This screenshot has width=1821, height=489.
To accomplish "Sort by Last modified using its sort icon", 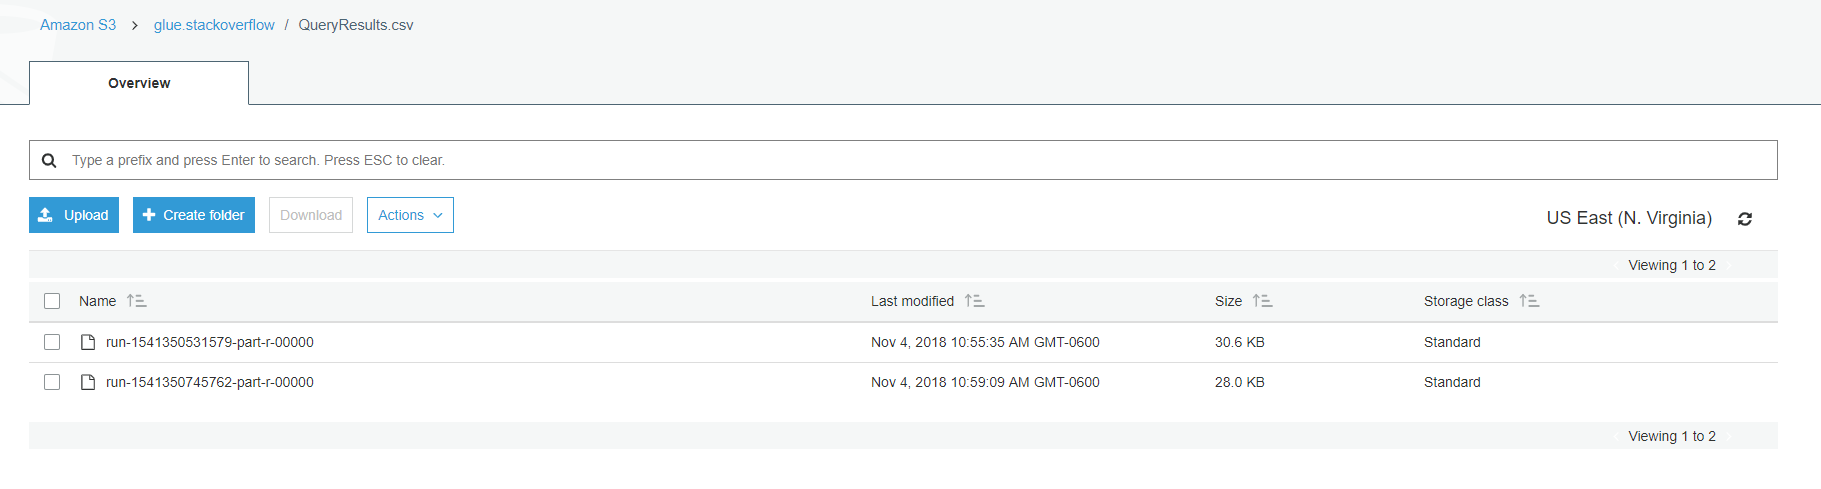I will point(975,301).
